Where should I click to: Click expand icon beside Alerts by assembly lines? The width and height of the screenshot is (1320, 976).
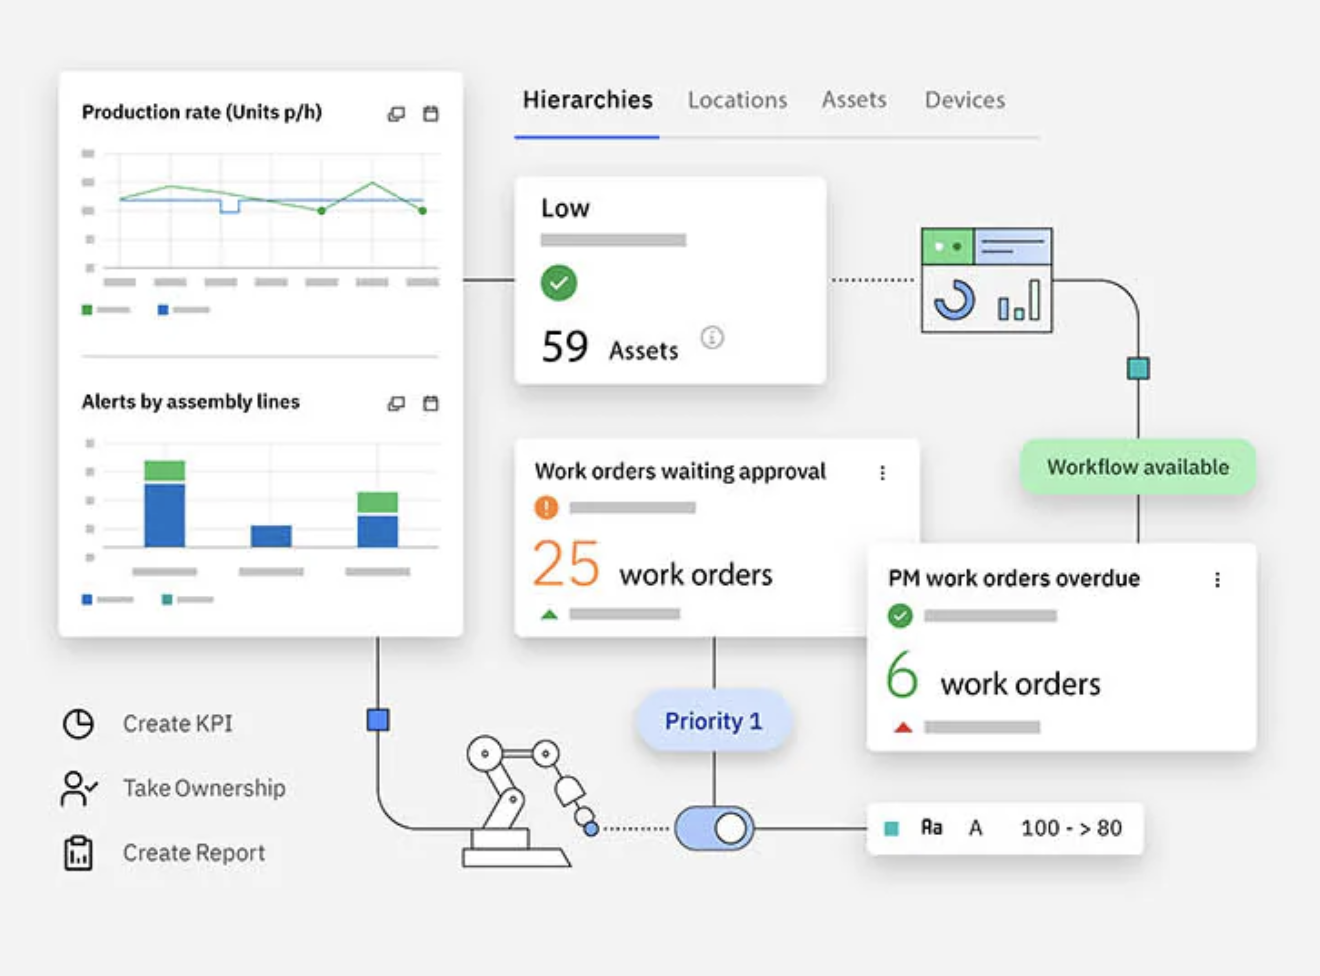click(x=396, y=403)
